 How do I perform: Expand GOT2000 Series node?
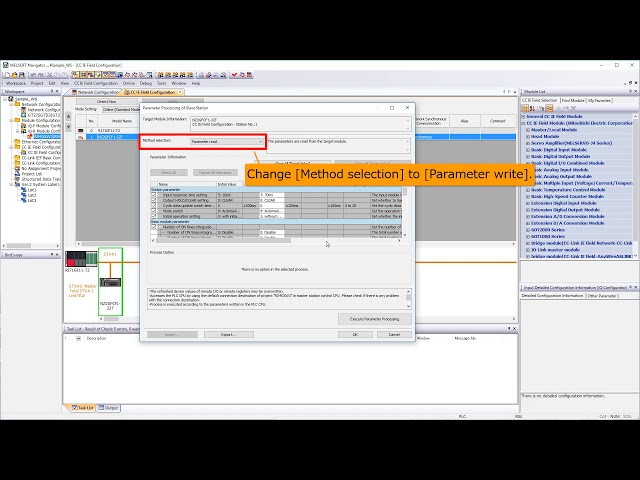click(x=528, y=230)
